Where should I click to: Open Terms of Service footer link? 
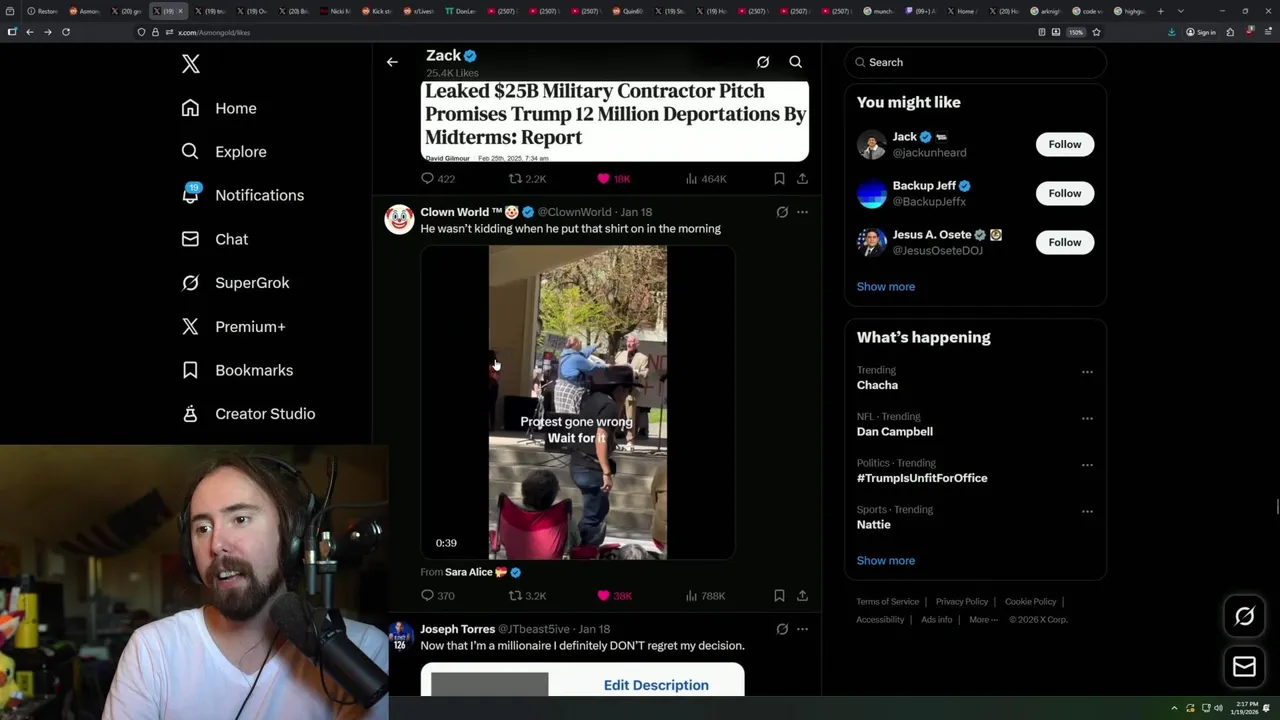pyautogui.click(x=888, y=602)
